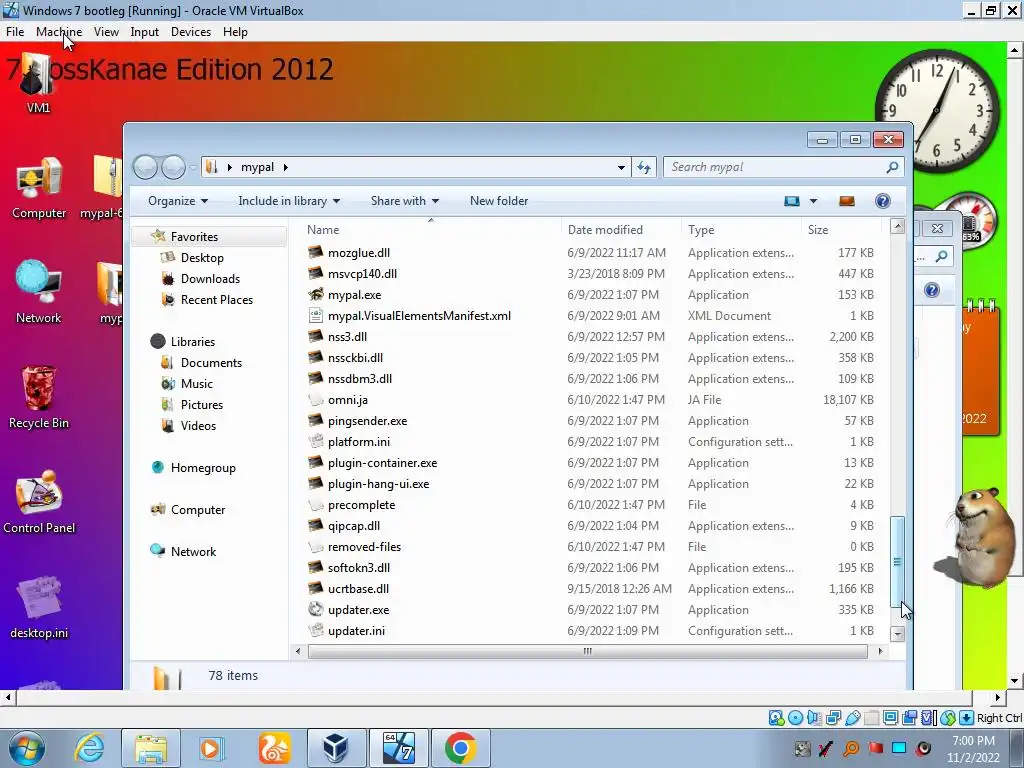
Task: Select Recent Places in Favorites
Action: [x=216, y=299]
